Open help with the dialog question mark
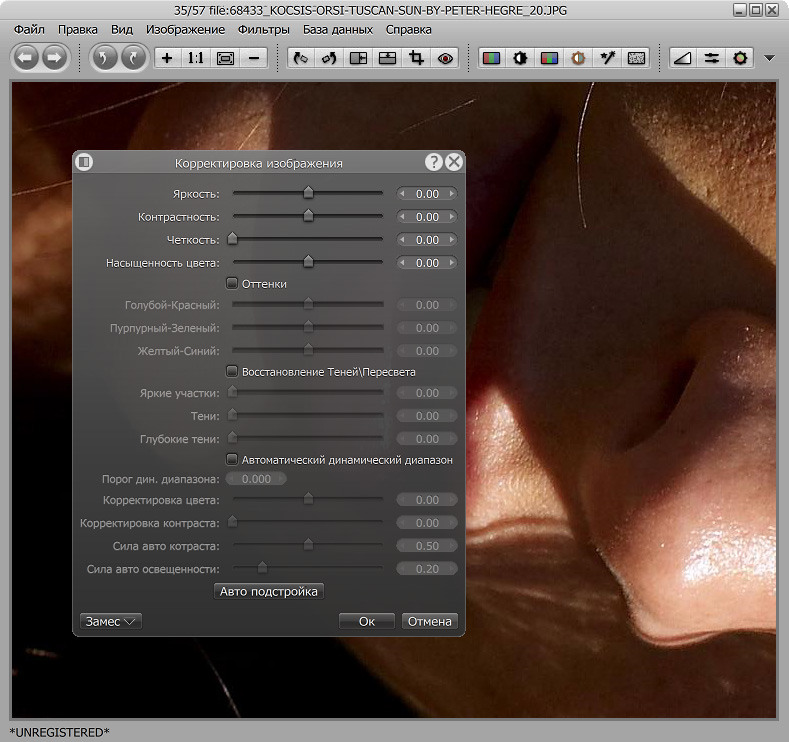 (x=433, y=162)
